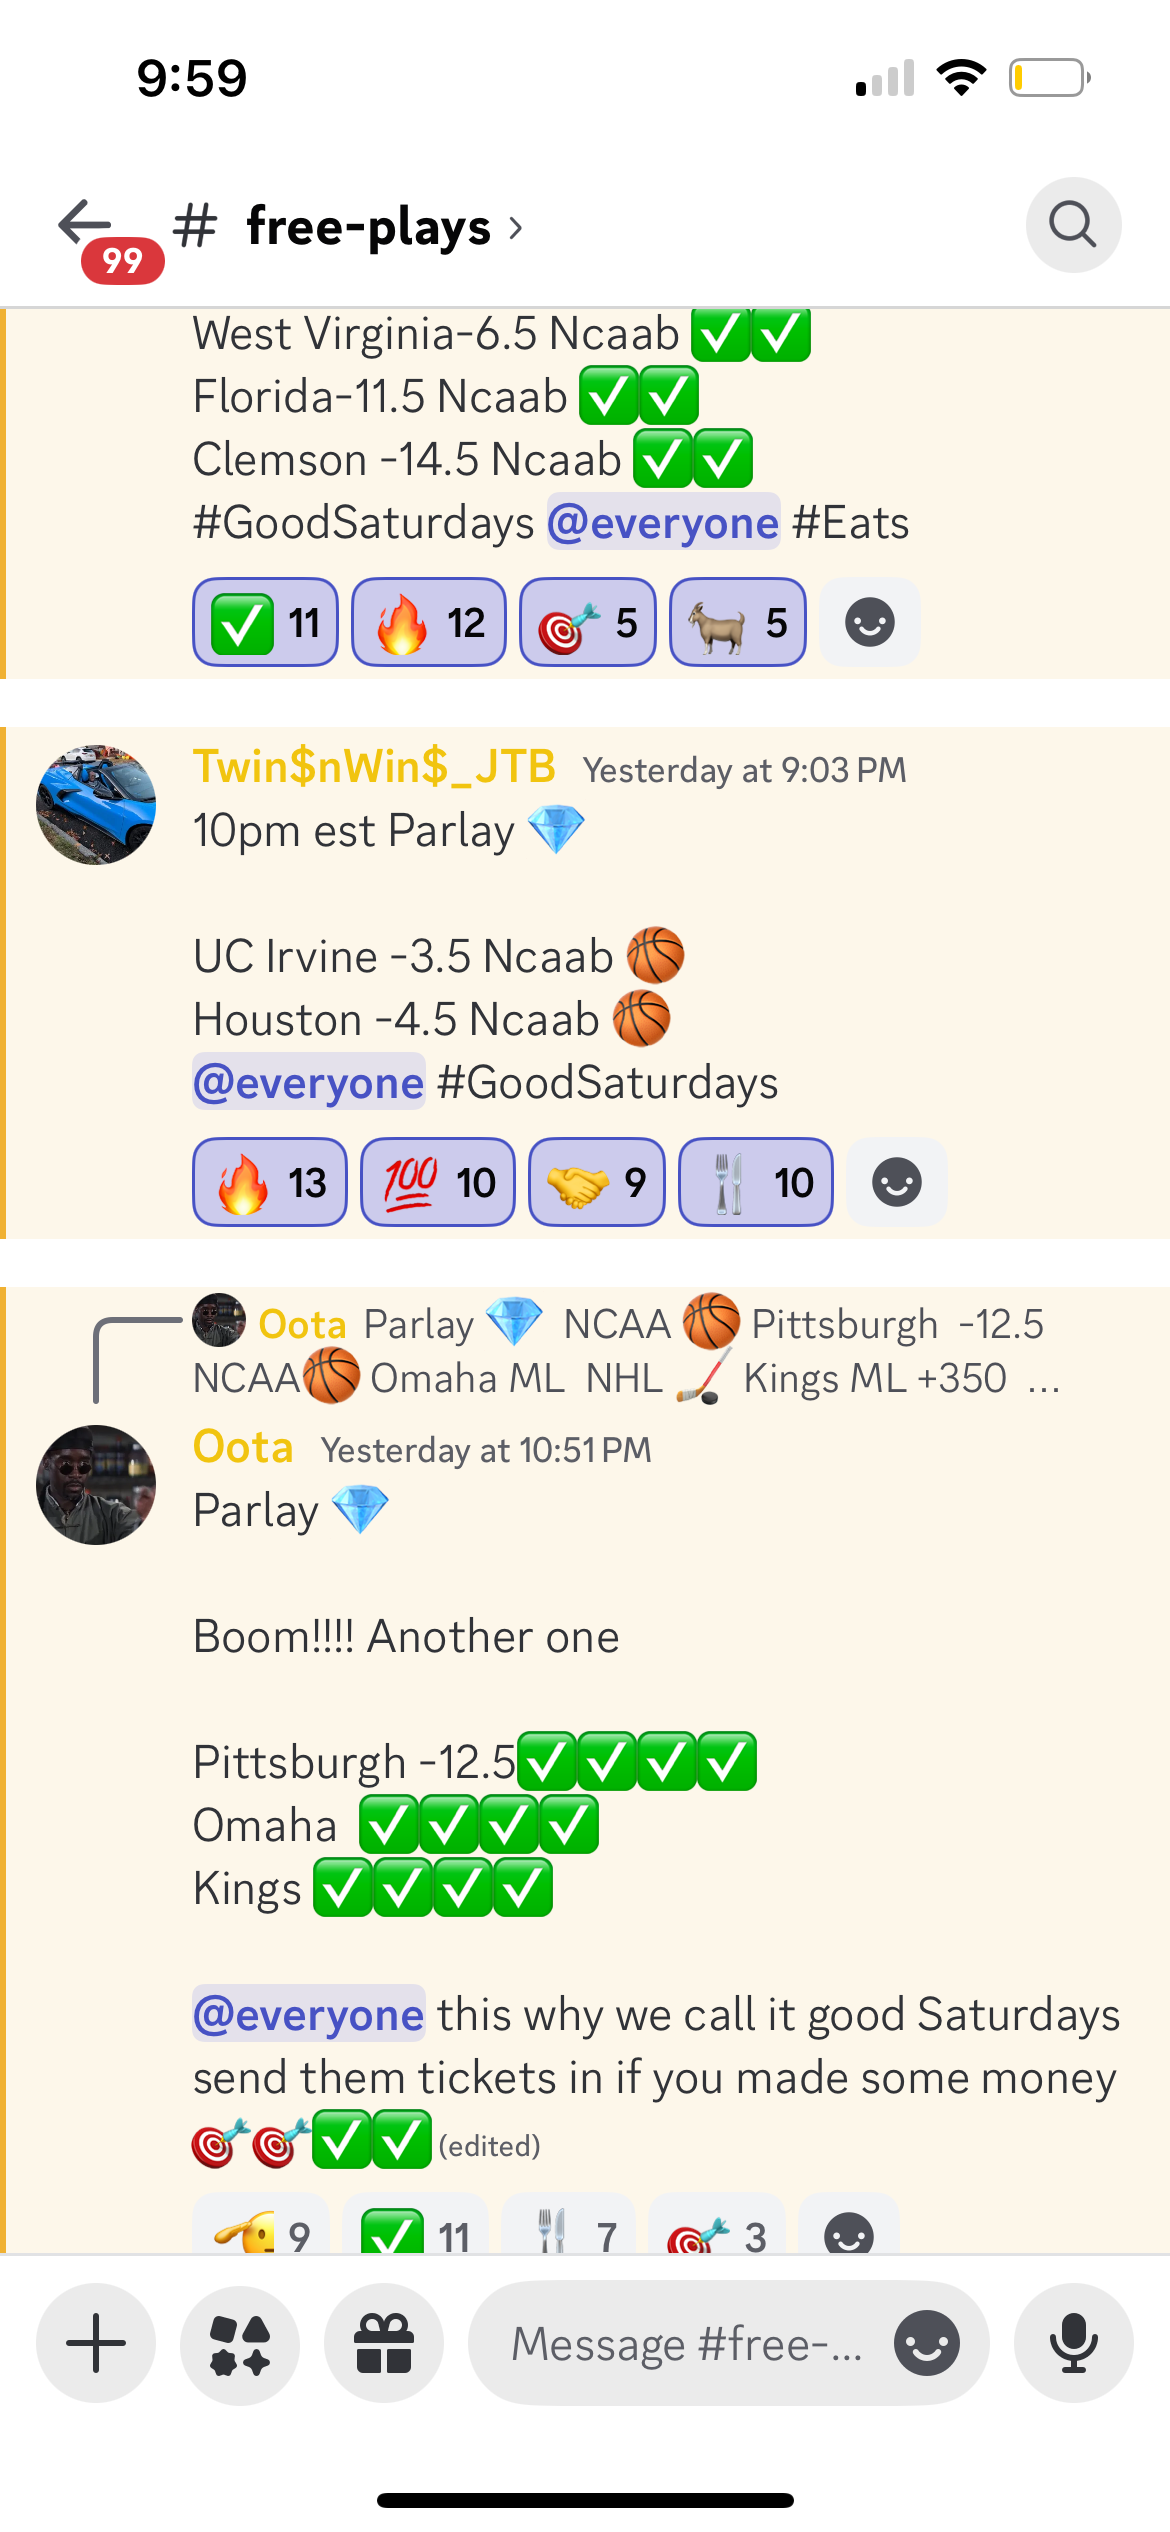The width and height of the screenshot is (1170, 2532).
Task: Toggle the handshake reaction showing 9
Action: (x=597, y=1182)
